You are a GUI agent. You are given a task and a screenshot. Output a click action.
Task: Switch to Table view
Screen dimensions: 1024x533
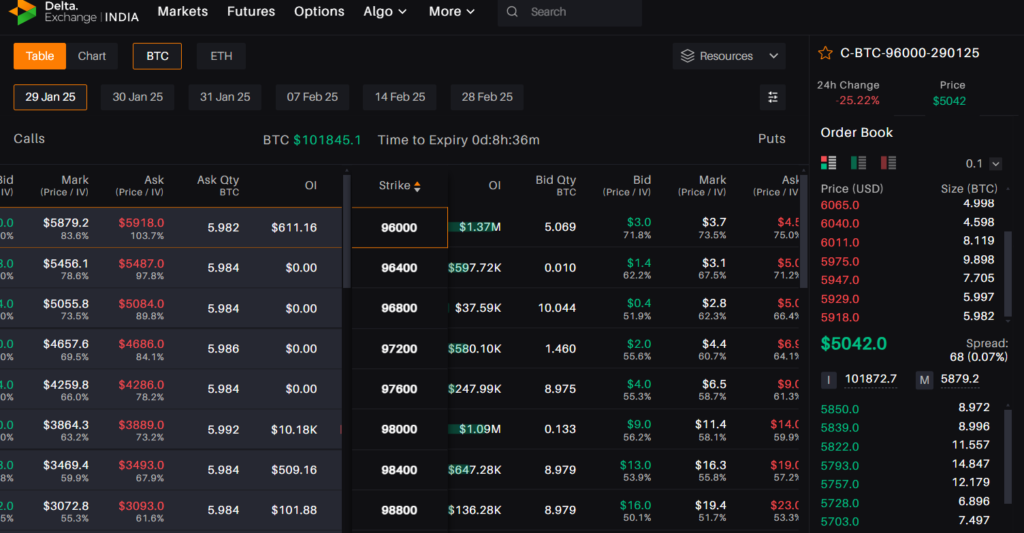coord(40,56)
